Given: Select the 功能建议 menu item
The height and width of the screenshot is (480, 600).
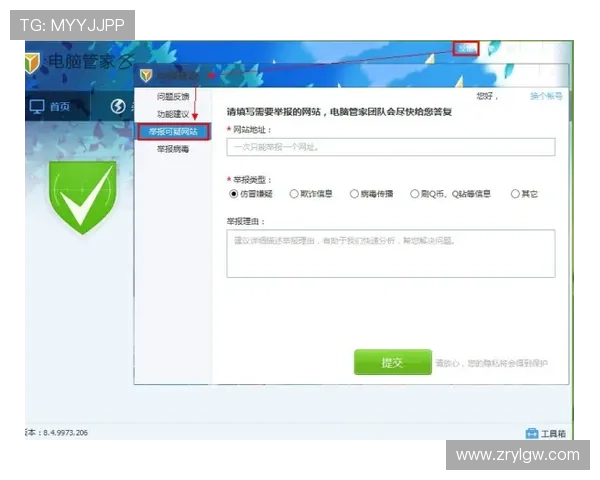Looking at the screenshot, I should pos(173,114).
